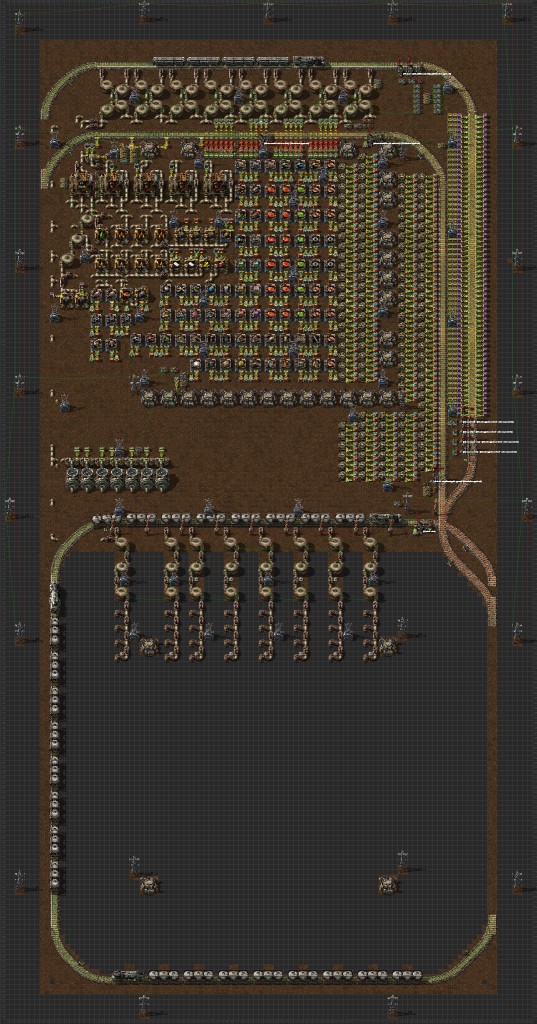Select the roboport in bottom-right dark area
537x1024 pixels.
pos(389,885)
